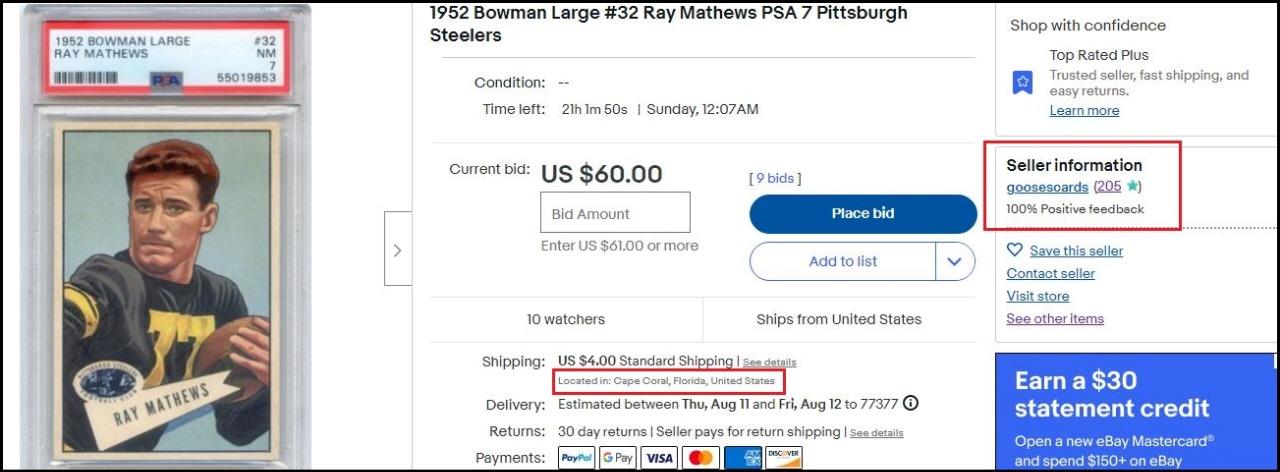Click the Discover card icon
Screen dimensions: 1280x472
coord(783,457)
